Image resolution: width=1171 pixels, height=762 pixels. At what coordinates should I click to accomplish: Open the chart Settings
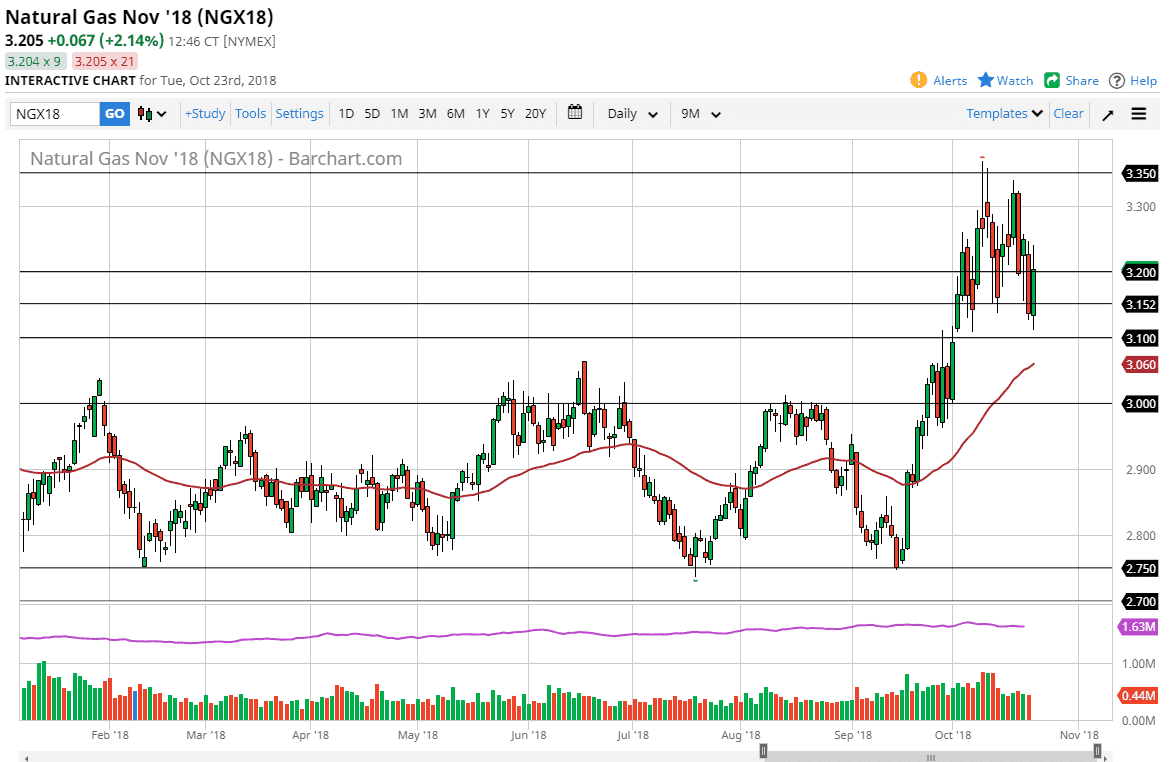[299, 114]
